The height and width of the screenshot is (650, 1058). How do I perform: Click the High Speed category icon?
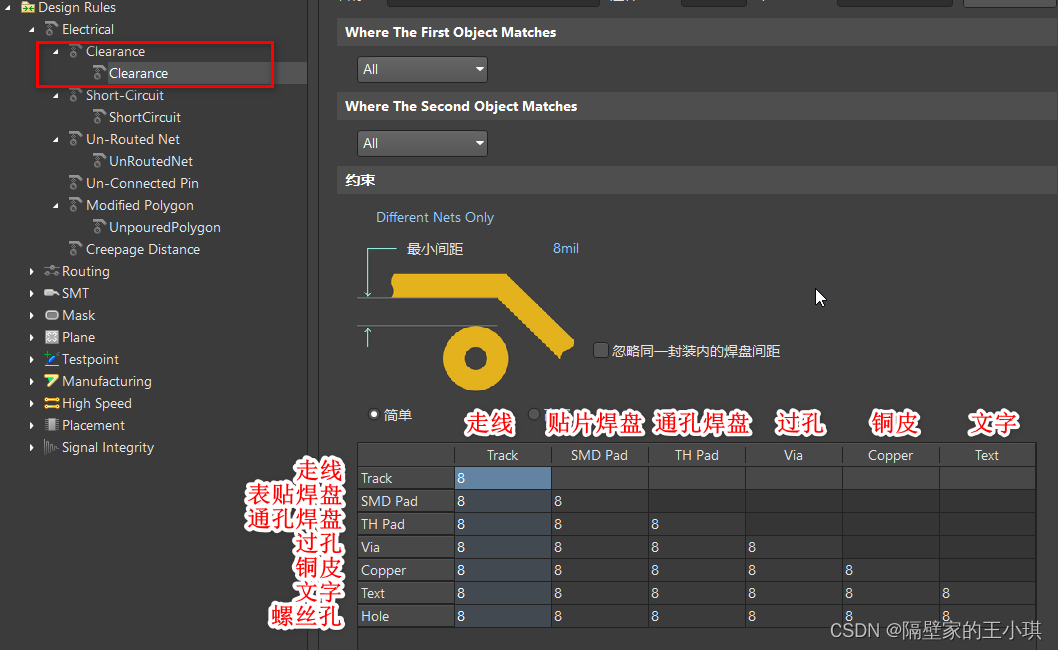52,403
